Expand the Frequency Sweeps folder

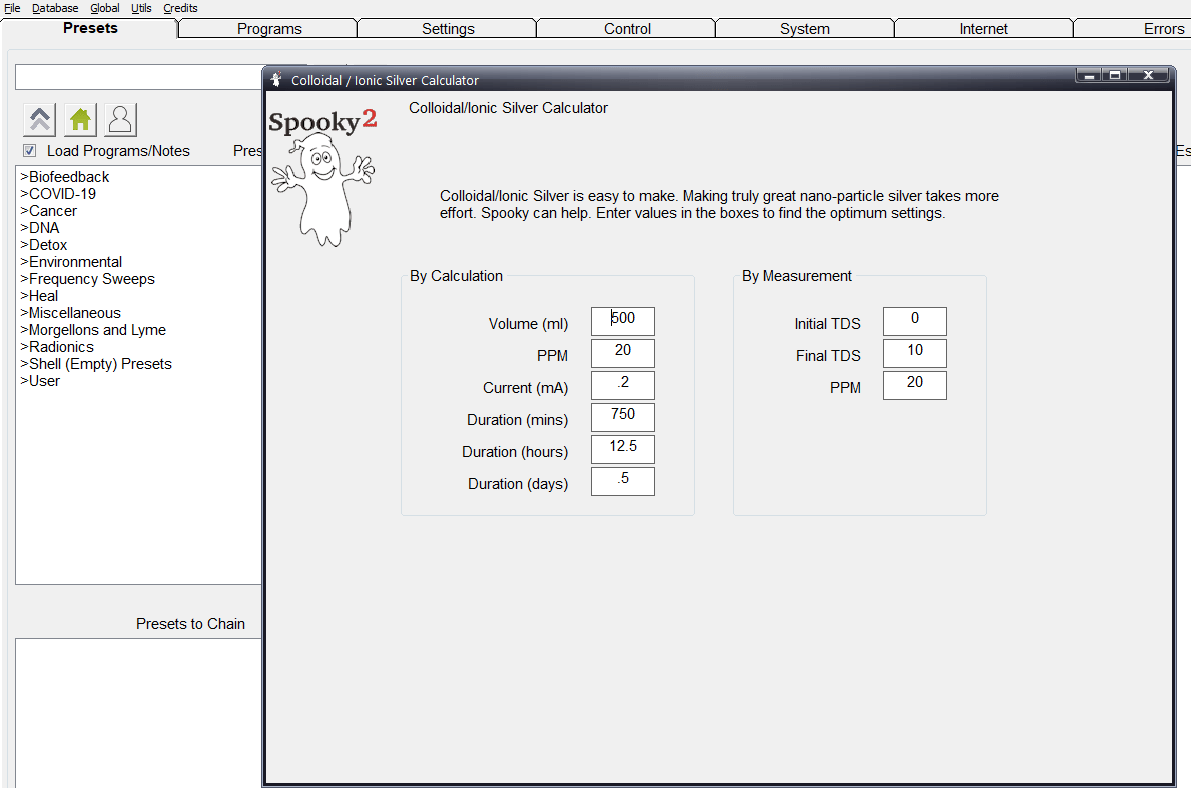coord(87,279)
